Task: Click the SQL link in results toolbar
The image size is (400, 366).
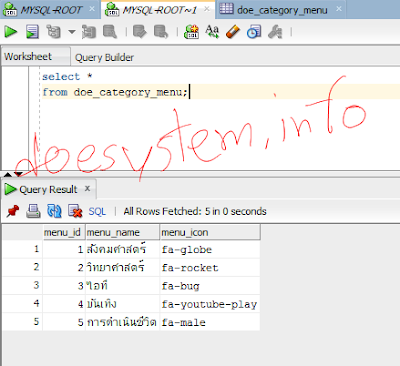Action: coord(97,211)
